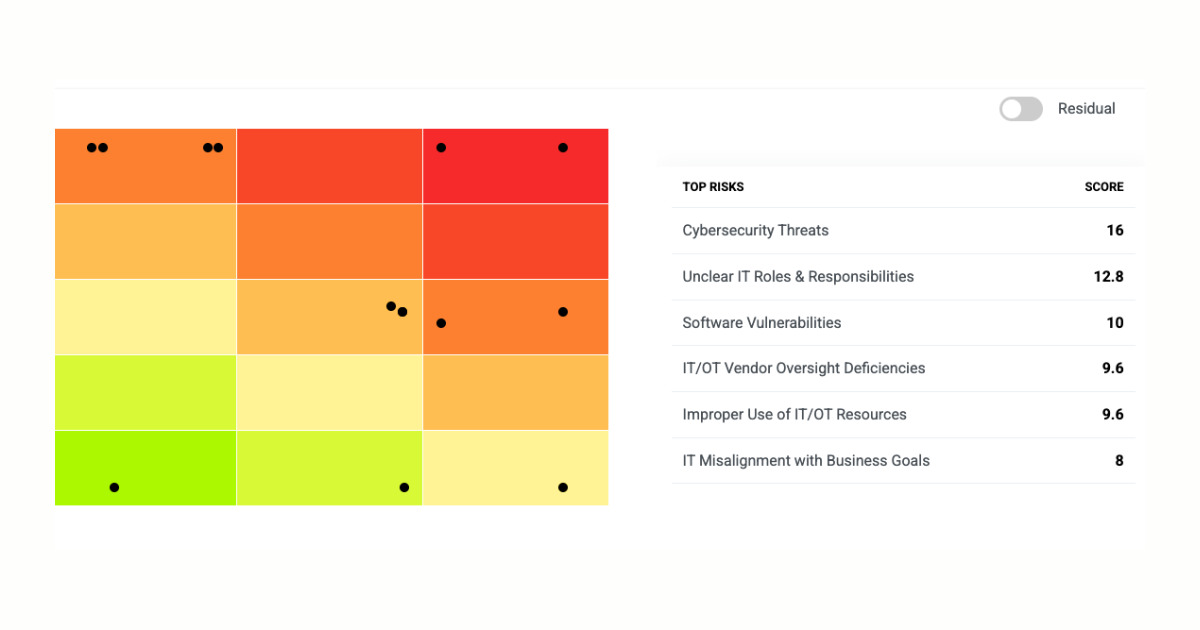Select rightmost dot in top-left orange cell
The height and width of the screenshot is (630, 1200).
219,148
